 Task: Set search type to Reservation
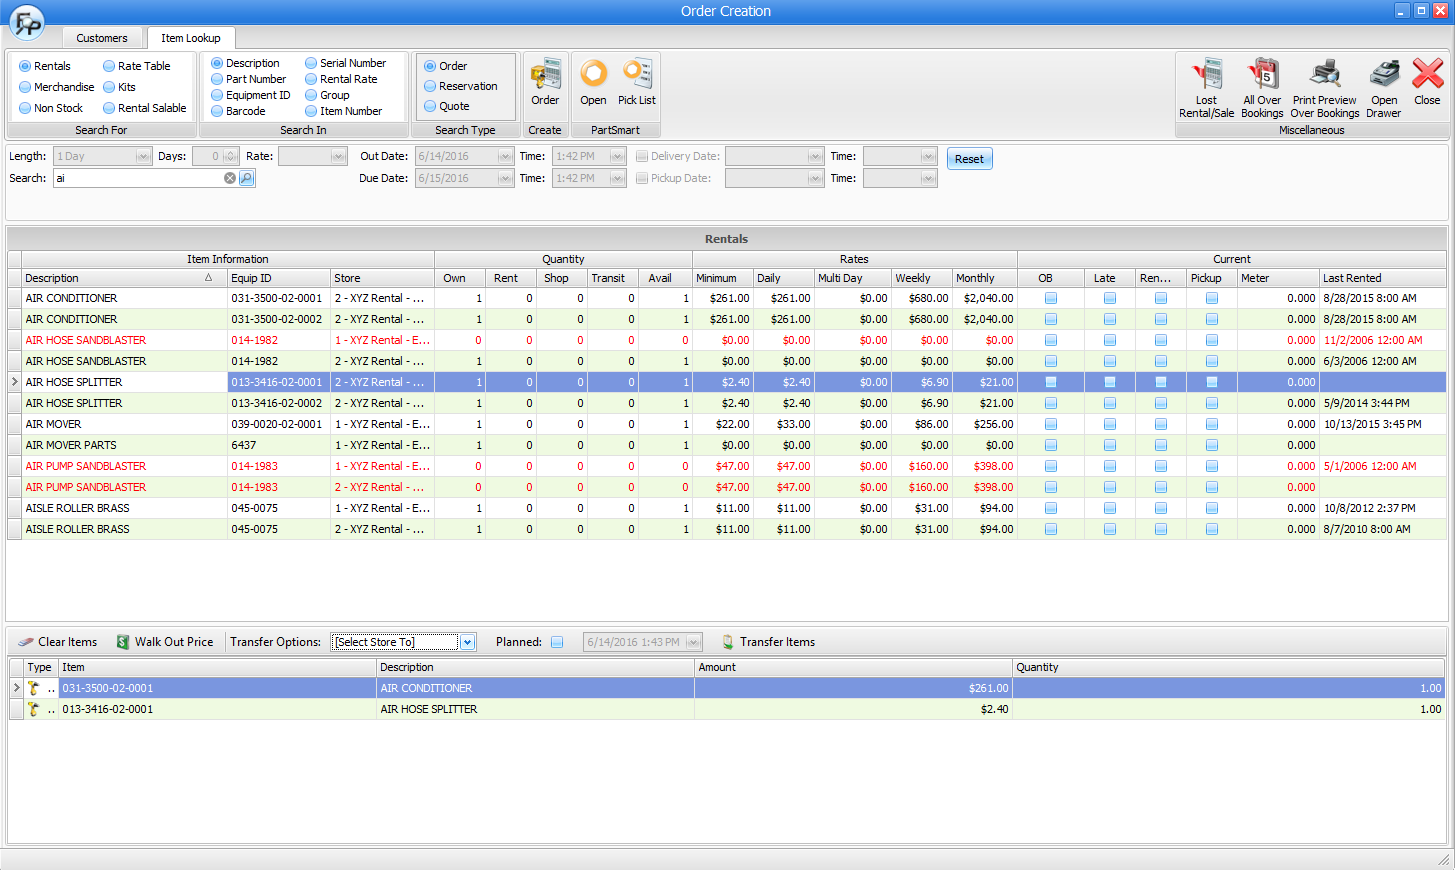coord(430,86)
